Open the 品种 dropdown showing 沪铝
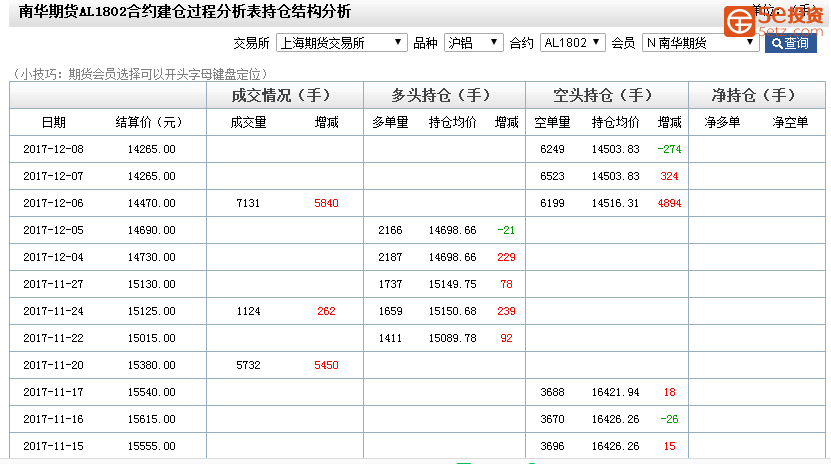This screenshot has height=464, width=831. (473, 43)
